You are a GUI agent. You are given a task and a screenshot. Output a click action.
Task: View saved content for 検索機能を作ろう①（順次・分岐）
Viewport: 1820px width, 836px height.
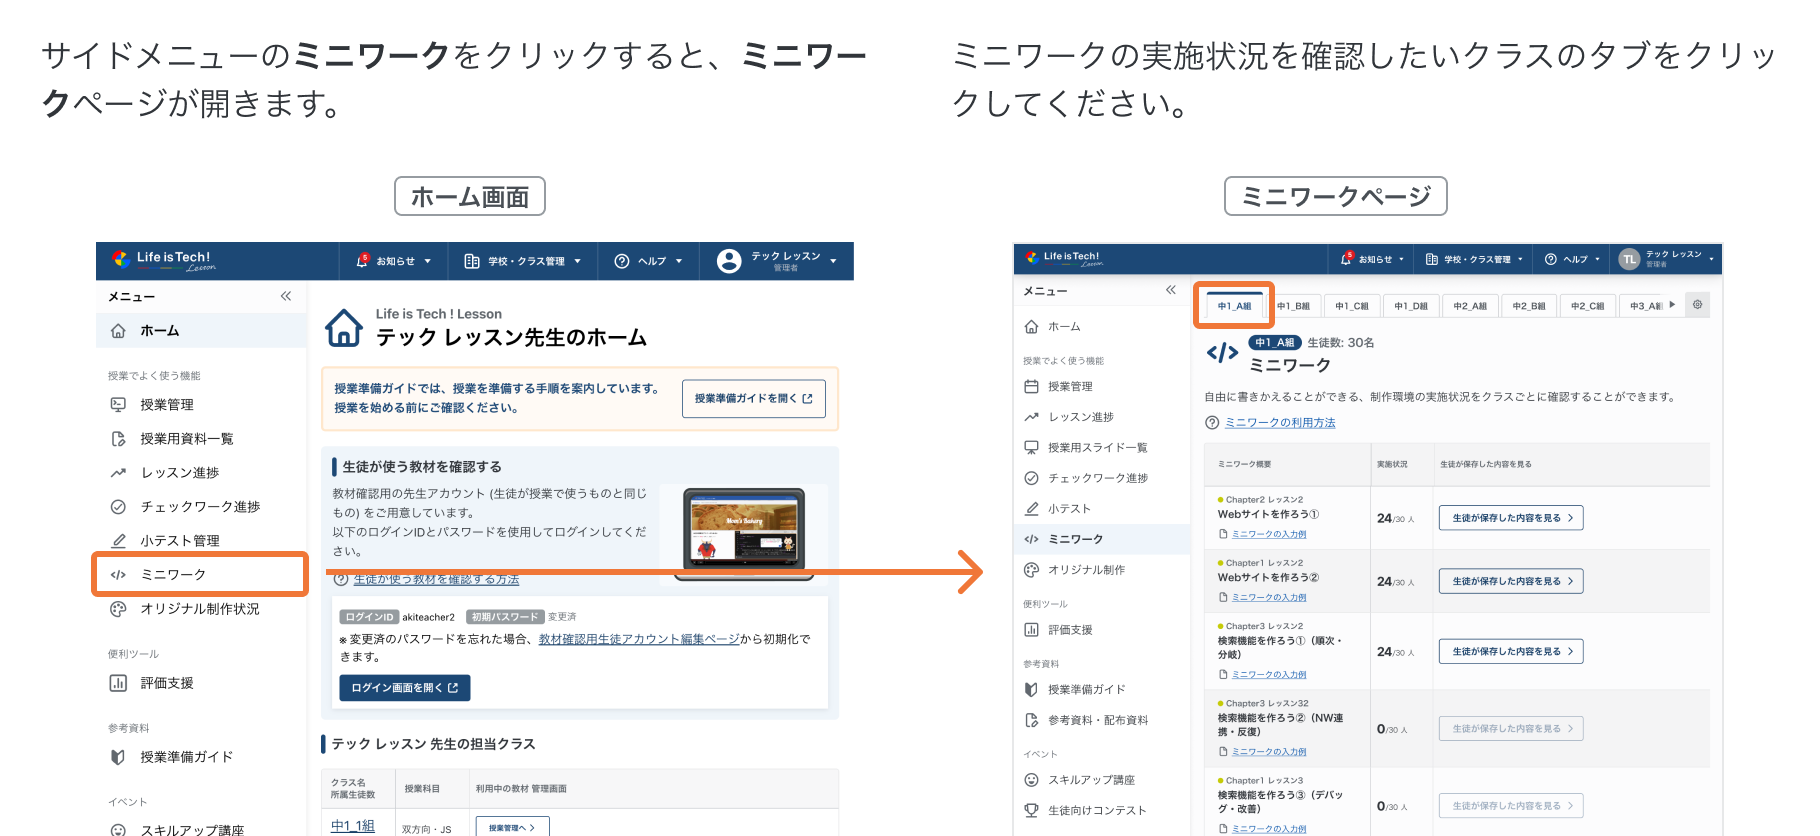click(1511, 651)
